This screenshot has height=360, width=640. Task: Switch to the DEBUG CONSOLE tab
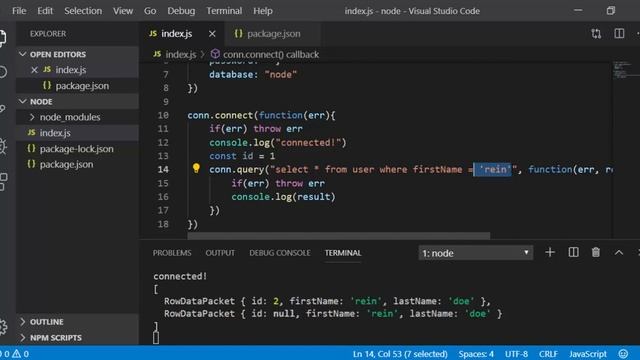(x=280, y=253)
